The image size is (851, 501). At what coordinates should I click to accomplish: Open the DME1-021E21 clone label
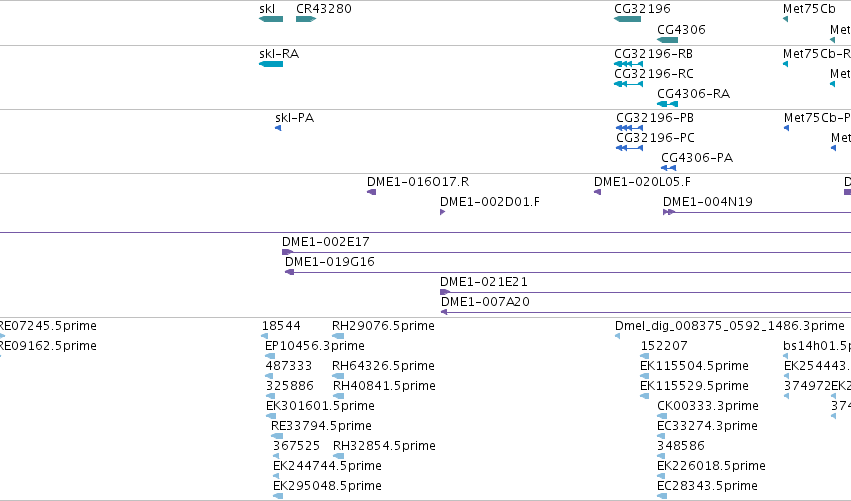click(x=484, y=282)
